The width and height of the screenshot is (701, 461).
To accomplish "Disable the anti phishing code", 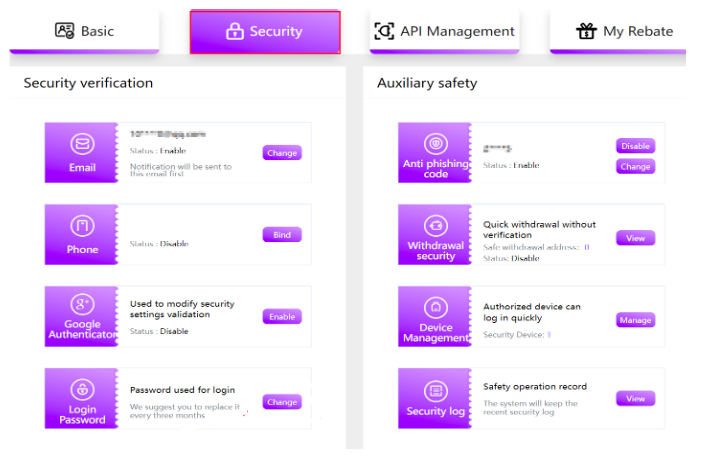I will click(x=635, y=146).
